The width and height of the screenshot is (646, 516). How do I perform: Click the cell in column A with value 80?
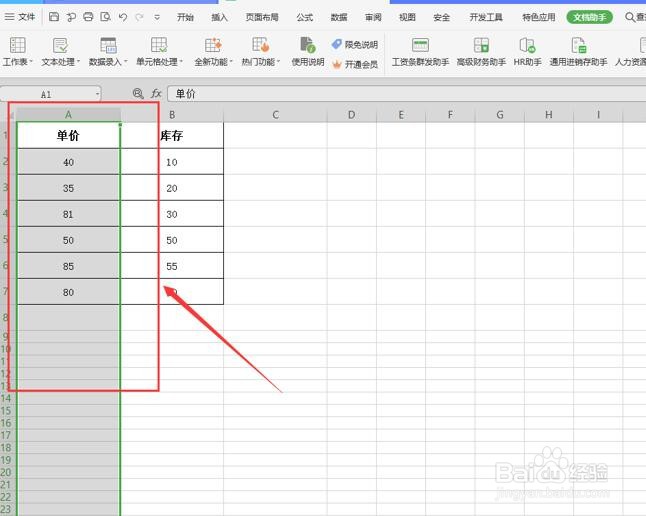click(x=68, y=292)
